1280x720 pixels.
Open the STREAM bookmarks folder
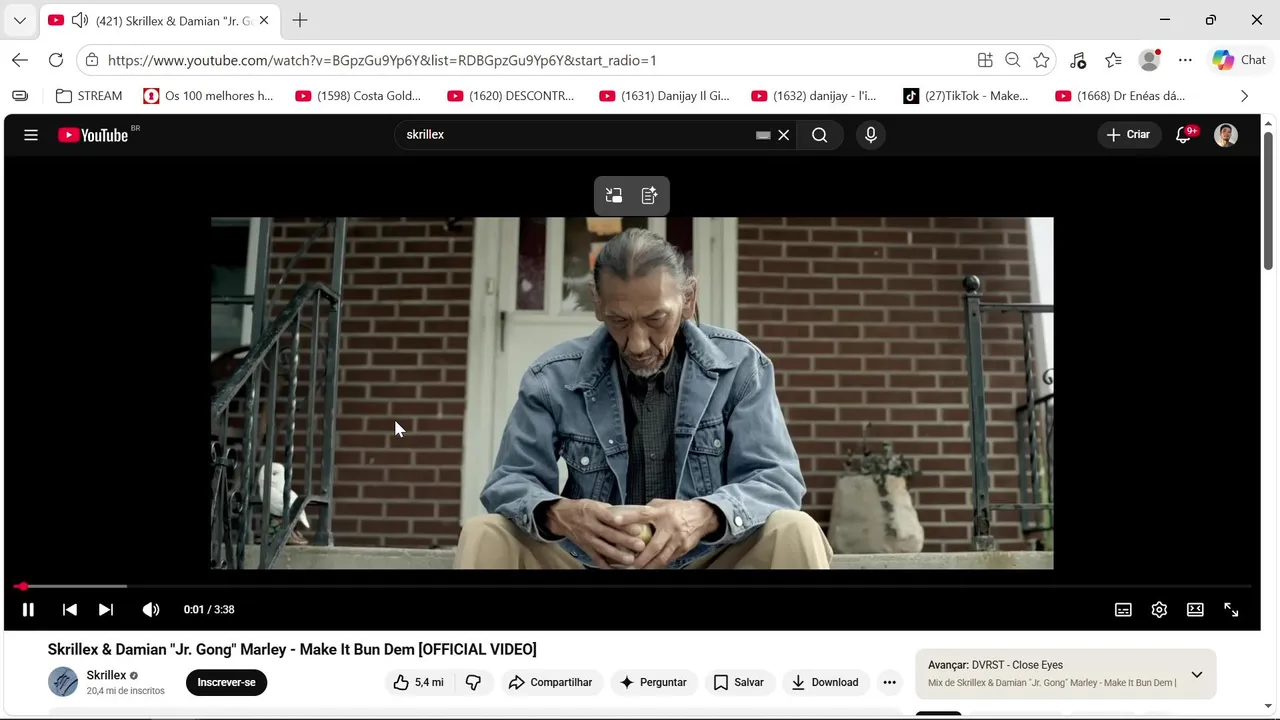coord(89,96)
